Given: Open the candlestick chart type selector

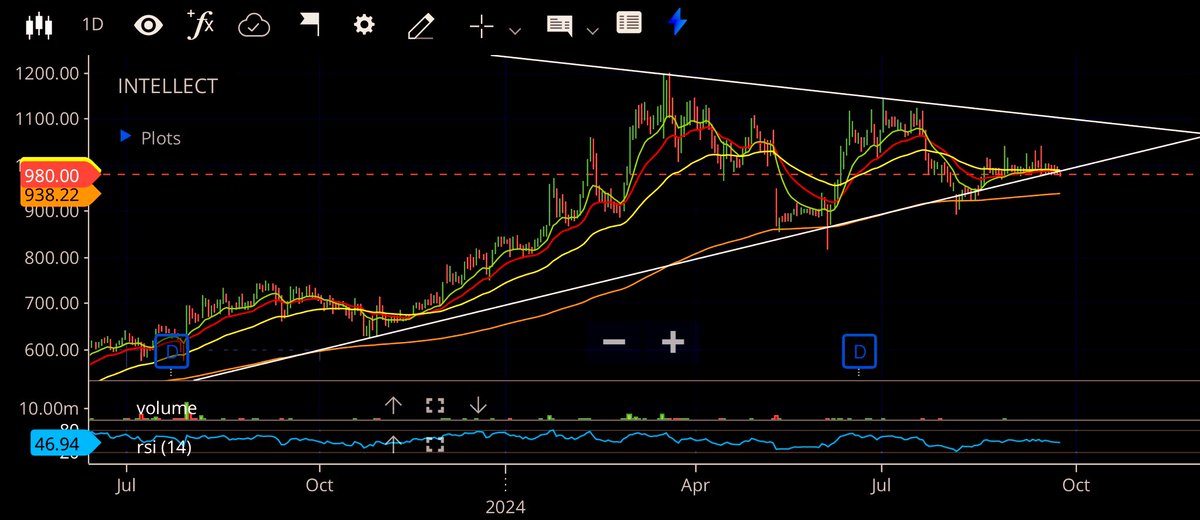Looking at the screenshot, I should coord(38,25).
